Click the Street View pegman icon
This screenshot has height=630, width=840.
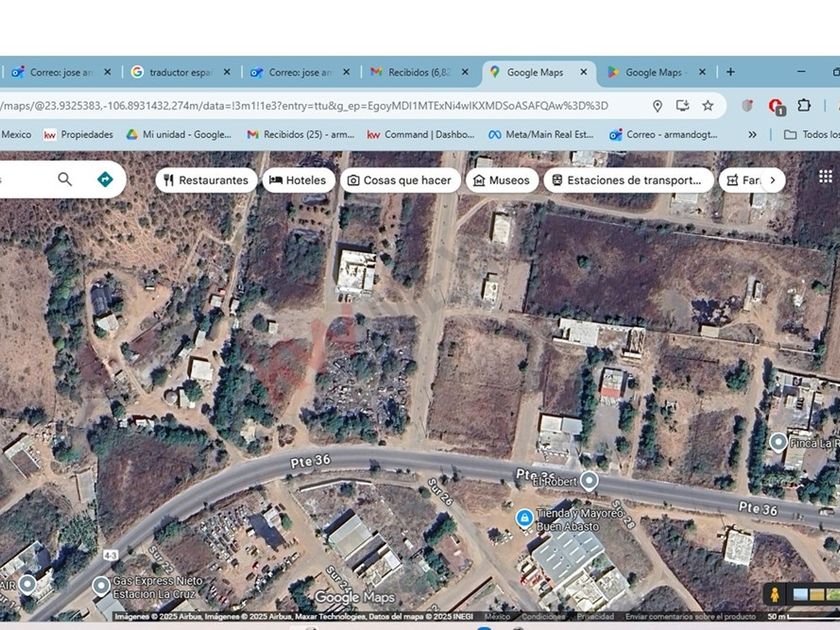tap(774, 595)
